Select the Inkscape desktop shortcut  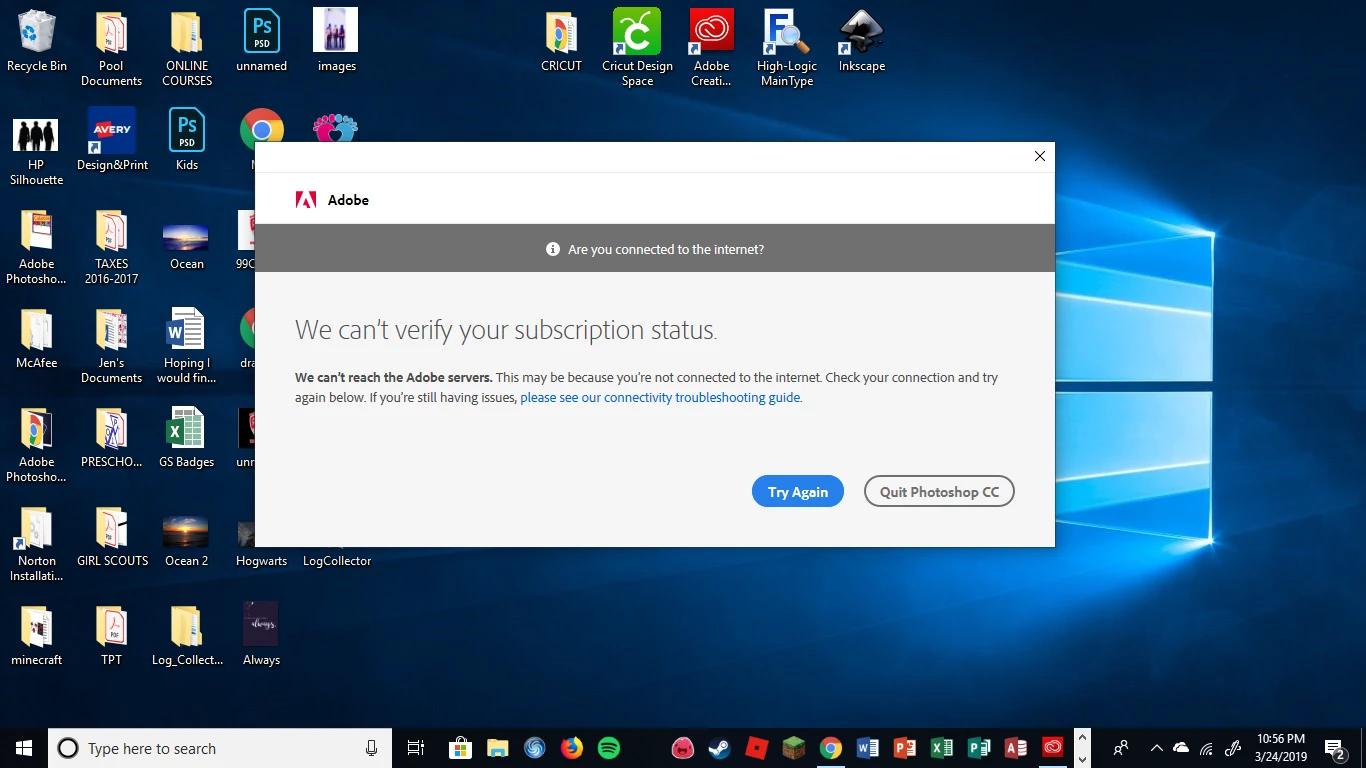862,41
